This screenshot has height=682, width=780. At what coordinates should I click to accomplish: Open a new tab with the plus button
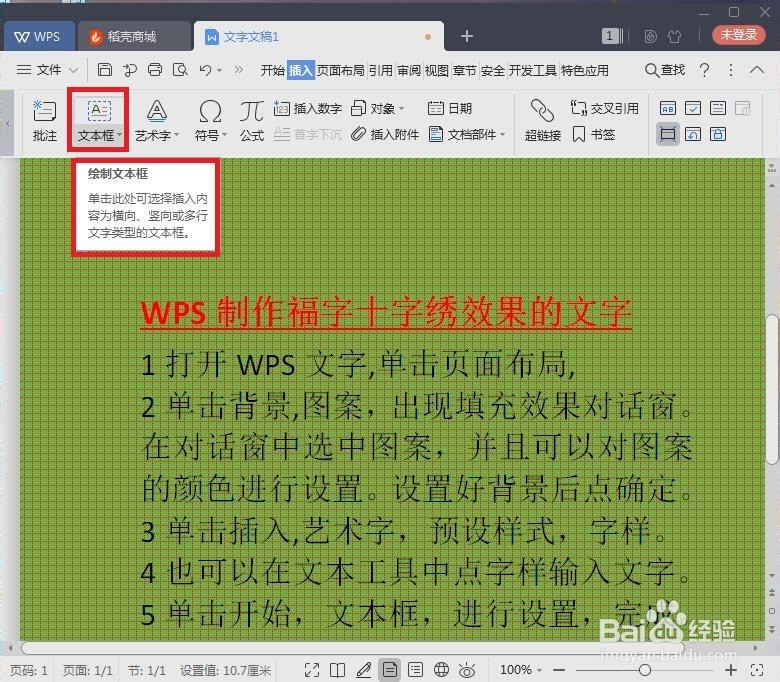(x=467, y=36)
